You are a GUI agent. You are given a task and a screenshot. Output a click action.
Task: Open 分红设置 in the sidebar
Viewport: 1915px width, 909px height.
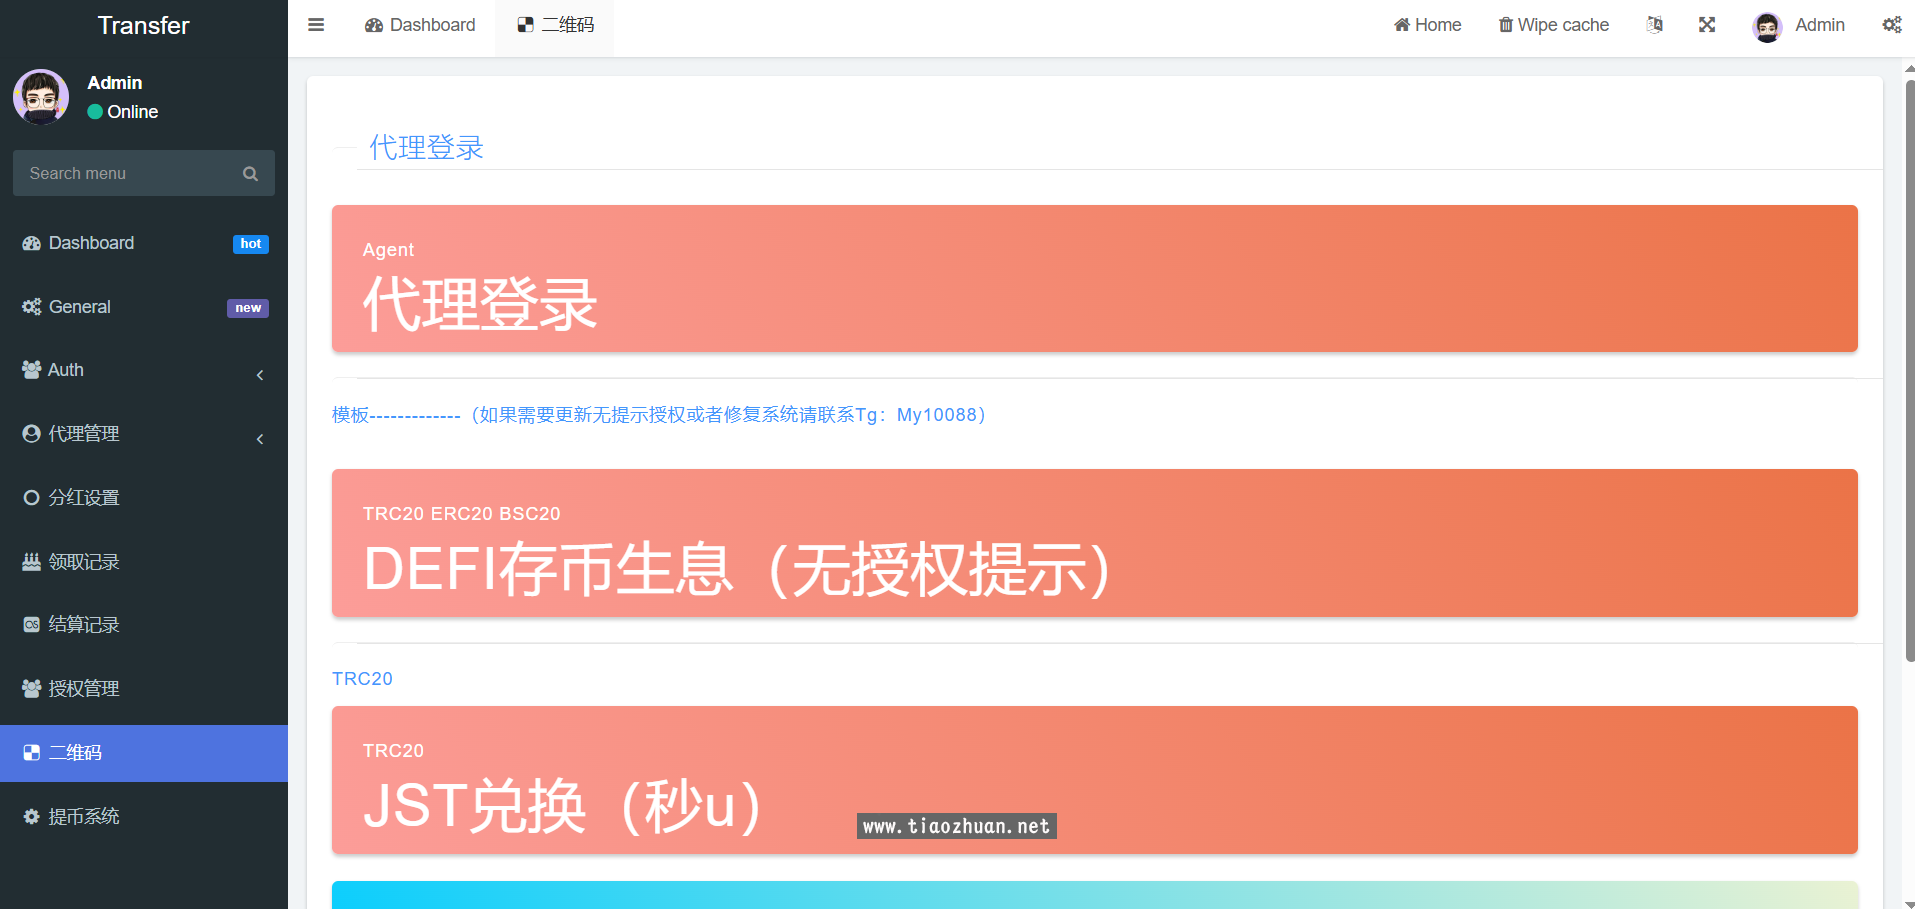click(144, 498)
